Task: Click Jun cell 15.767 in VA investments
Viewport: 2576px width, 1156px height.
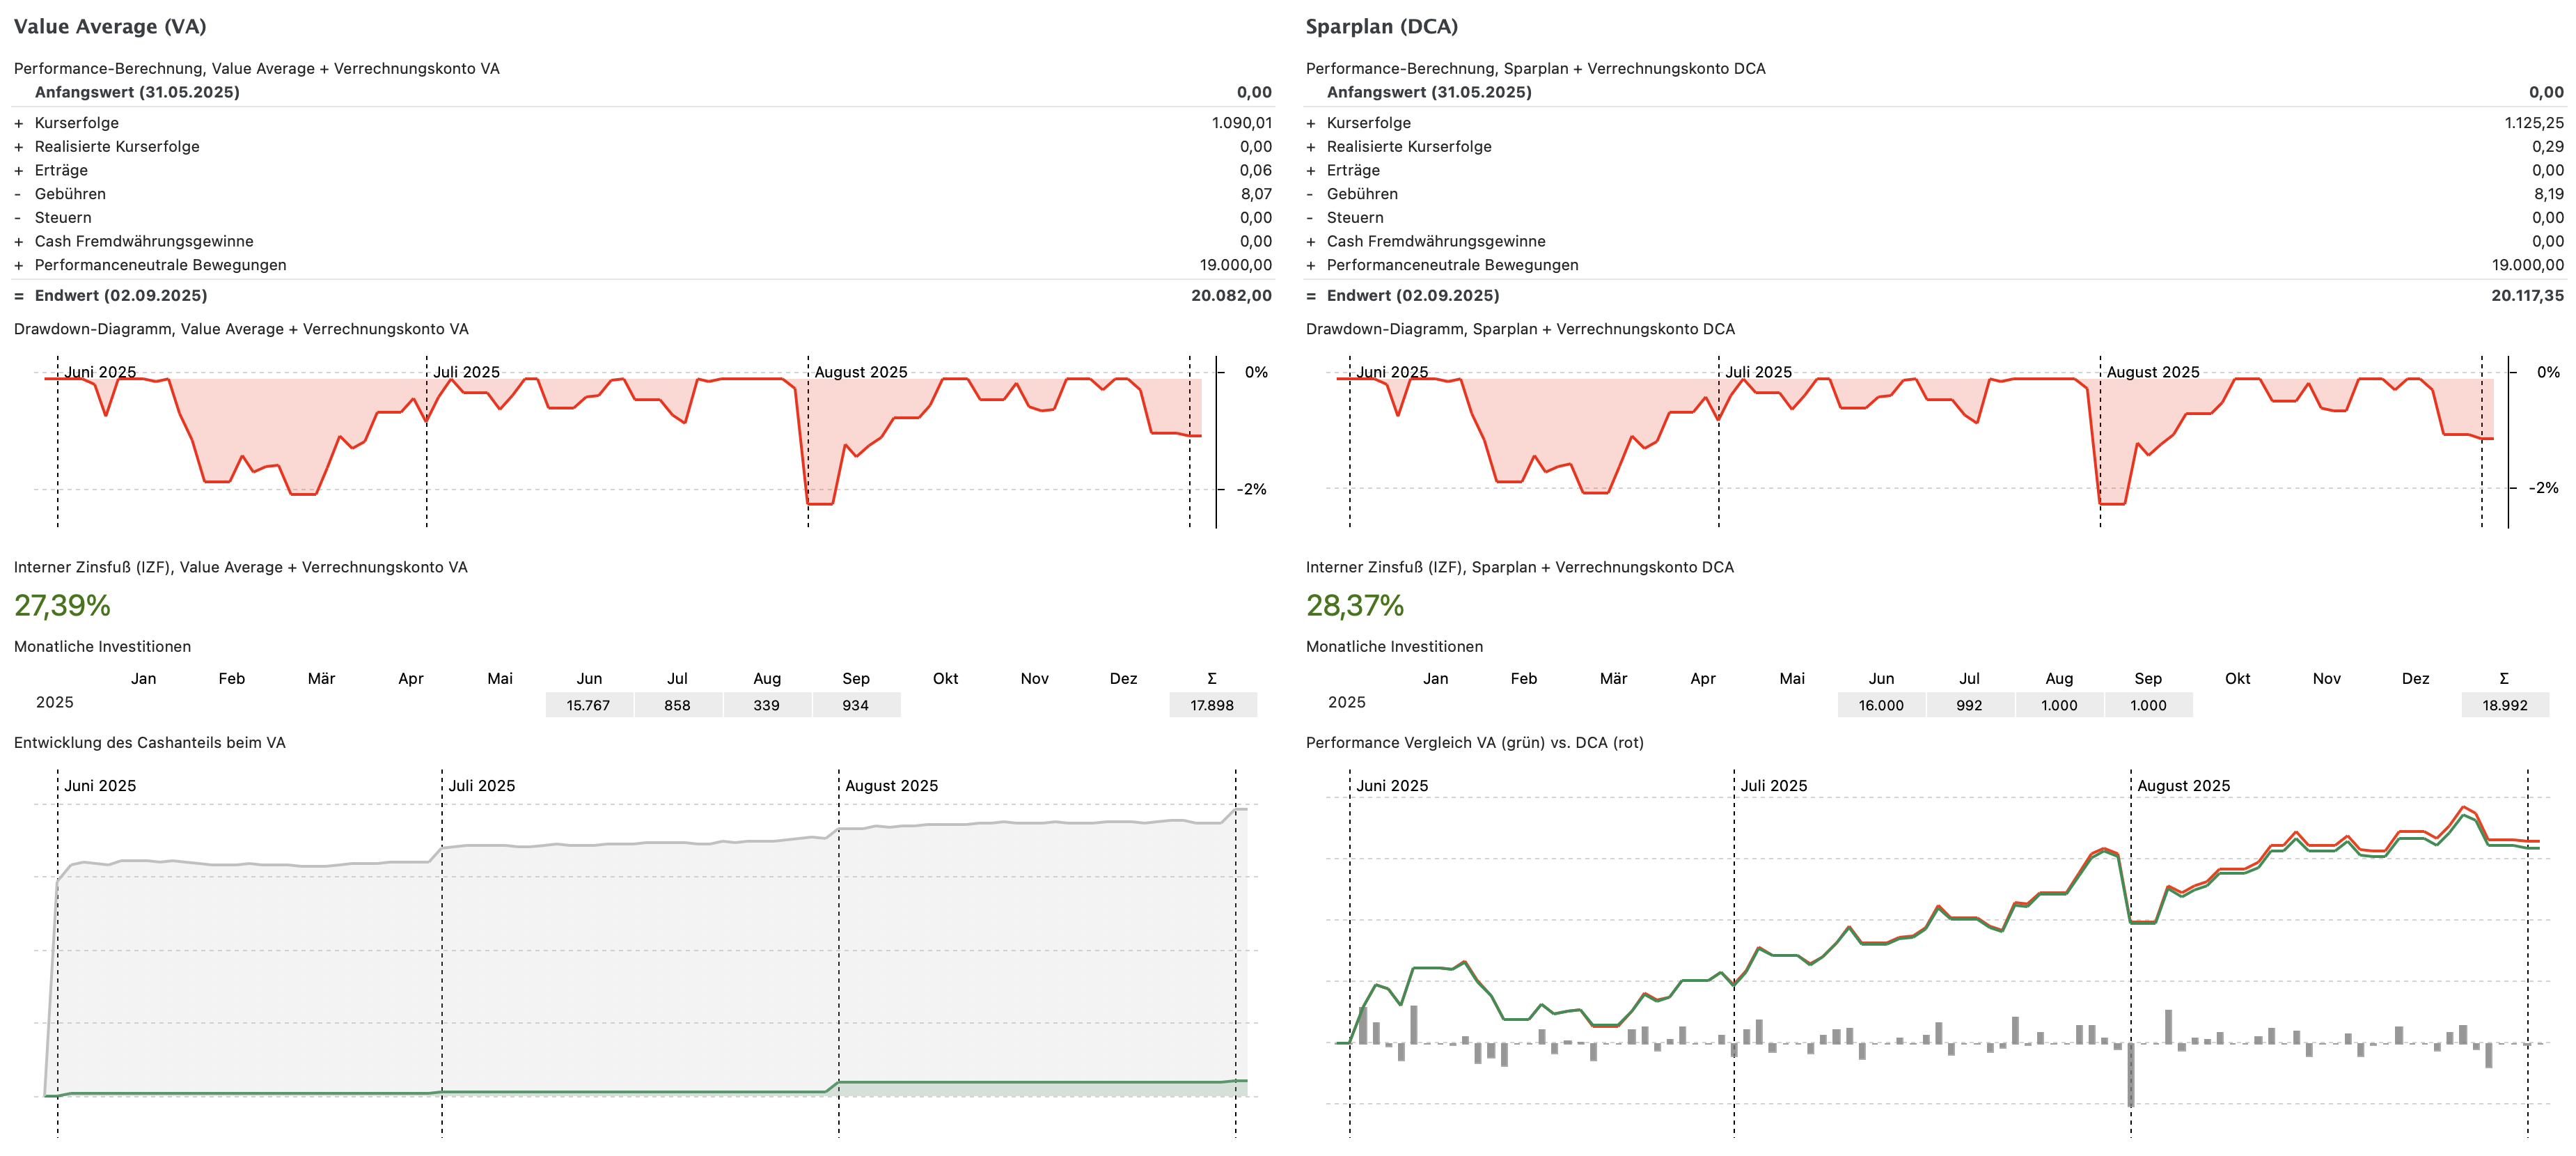Action: (x=588, y=705)
